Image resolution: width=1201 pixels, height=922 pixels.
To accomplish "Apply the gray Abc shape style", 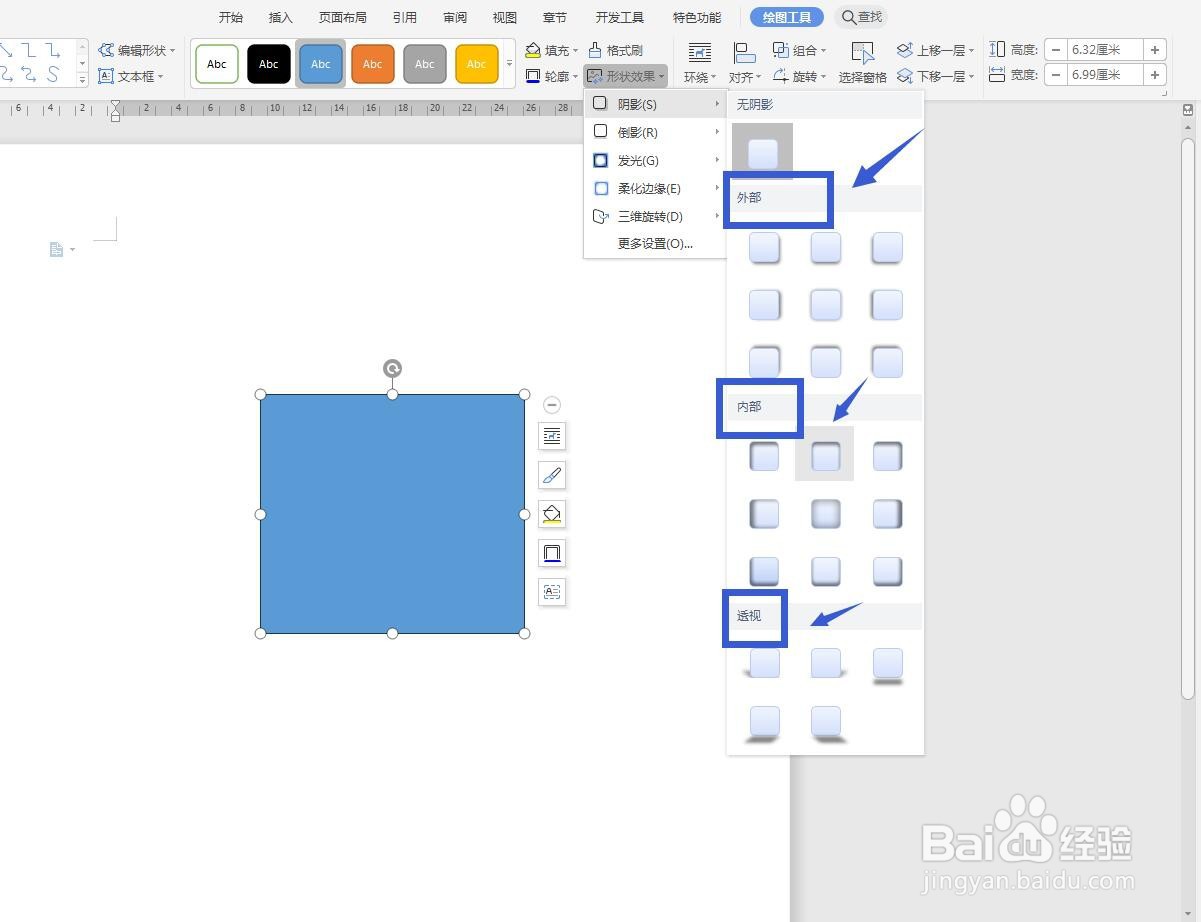I will [425, 64].
